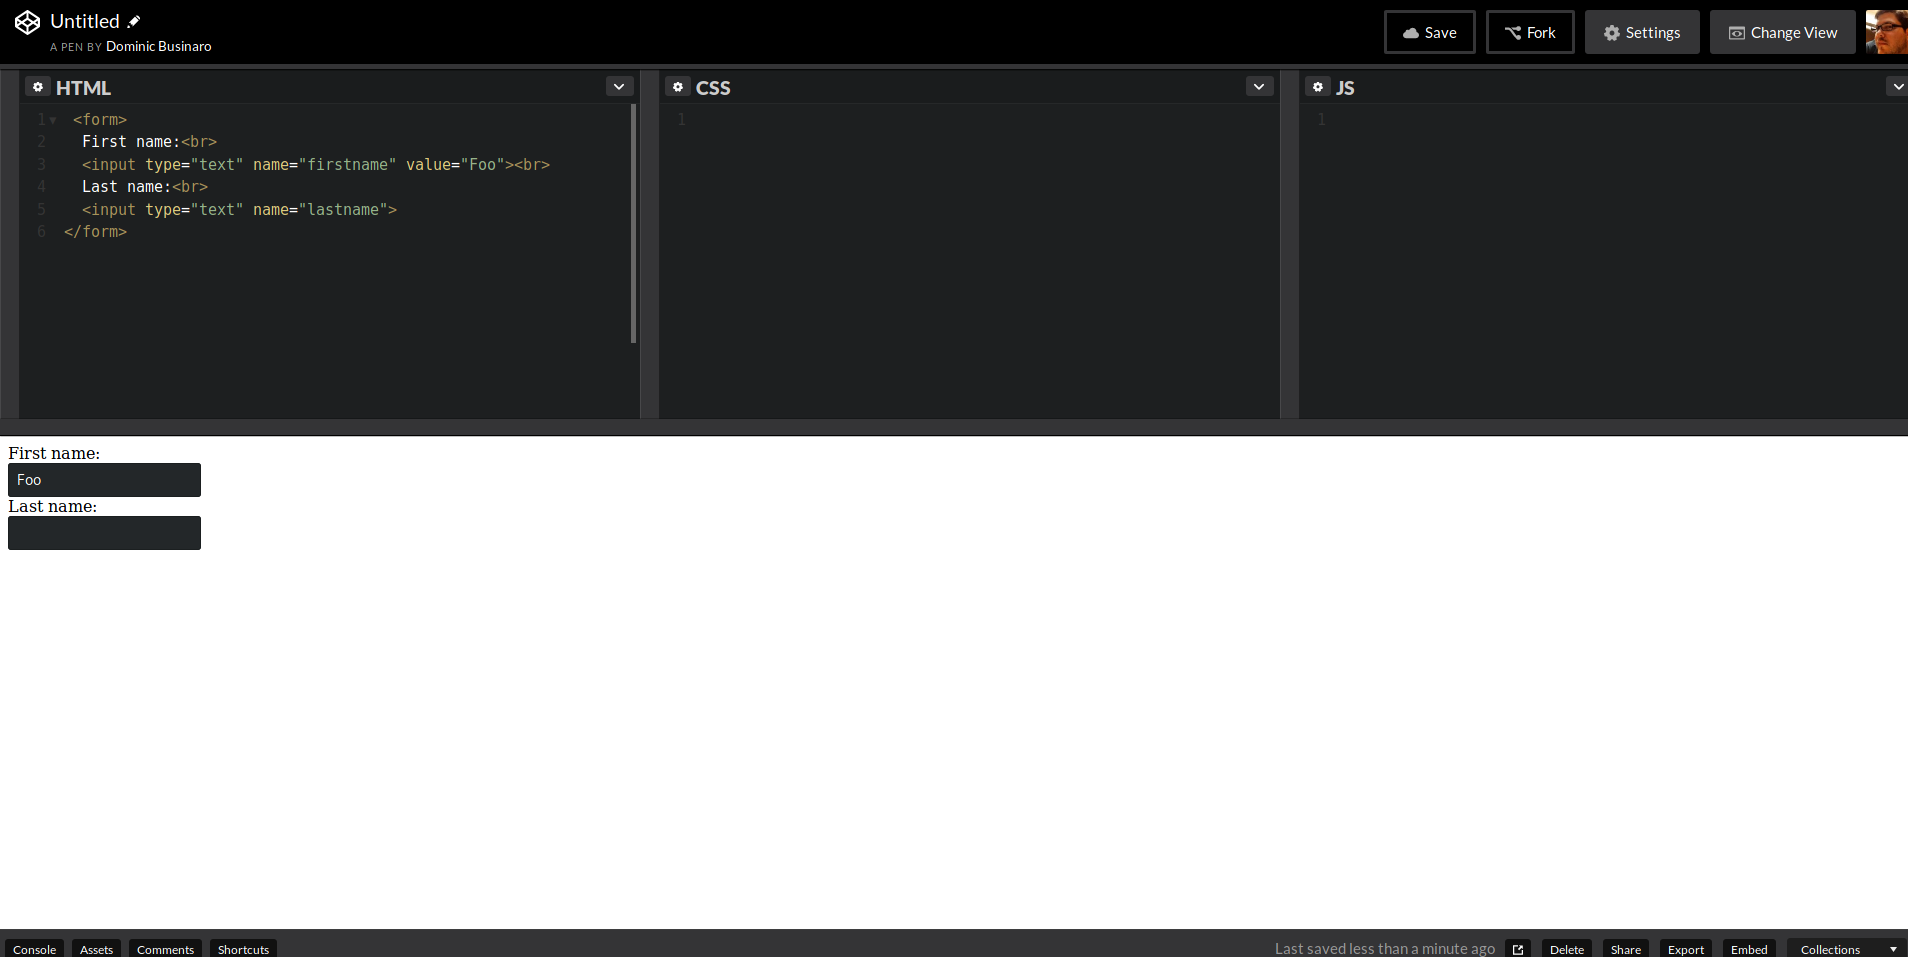Fork the current pen
1908x957 pixels.
pyautogui.click(x=1530, y=32)
